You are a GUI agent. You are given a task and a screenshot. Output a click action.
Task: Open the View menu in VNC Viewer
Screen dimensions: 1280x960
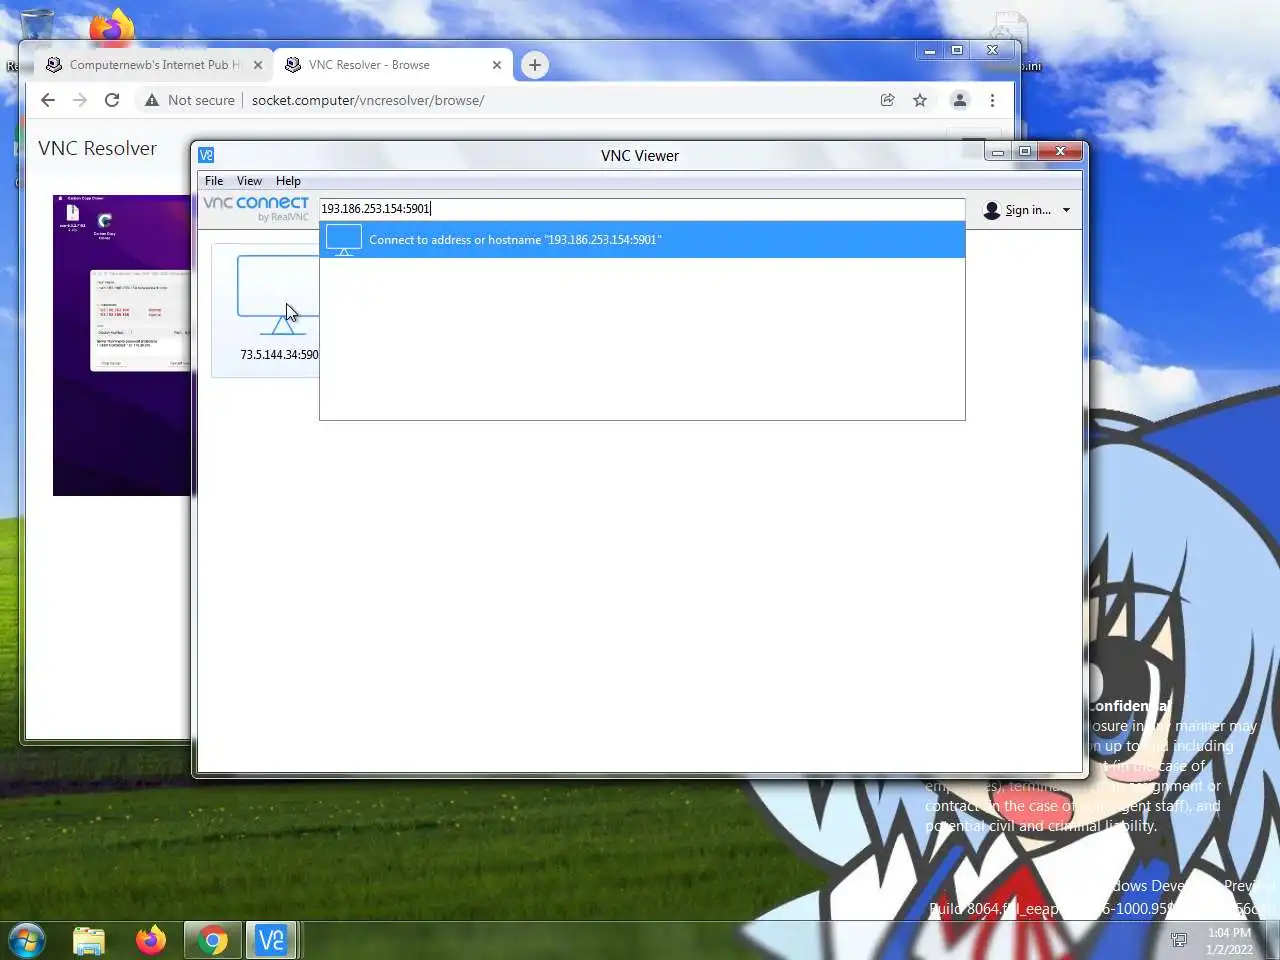click(249, 181)
